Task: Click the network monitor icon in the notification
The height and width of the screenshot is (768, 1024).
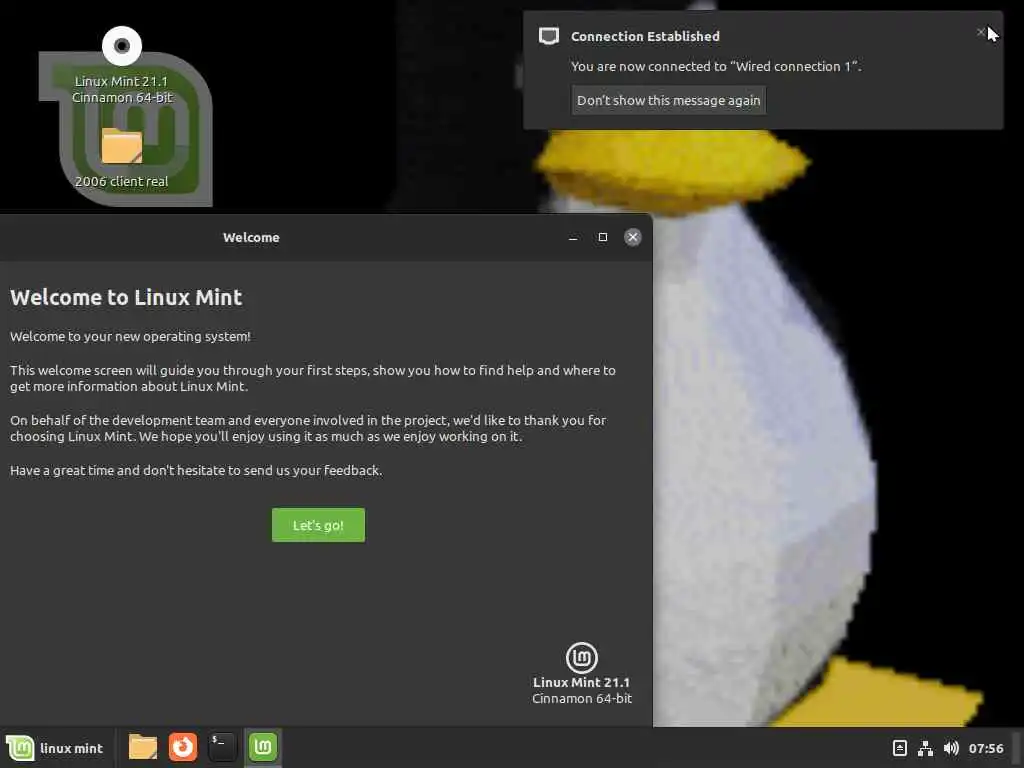Action: click(549, 36)
